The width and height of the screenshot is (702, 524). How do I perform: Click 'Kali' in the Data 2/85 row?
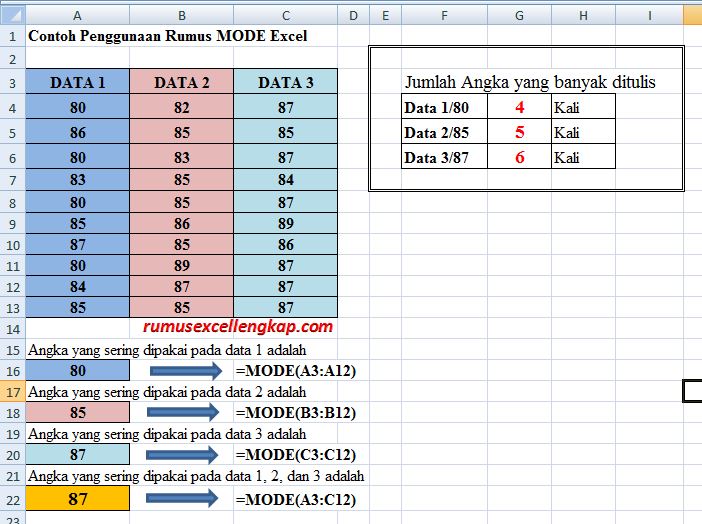point(566,133)
